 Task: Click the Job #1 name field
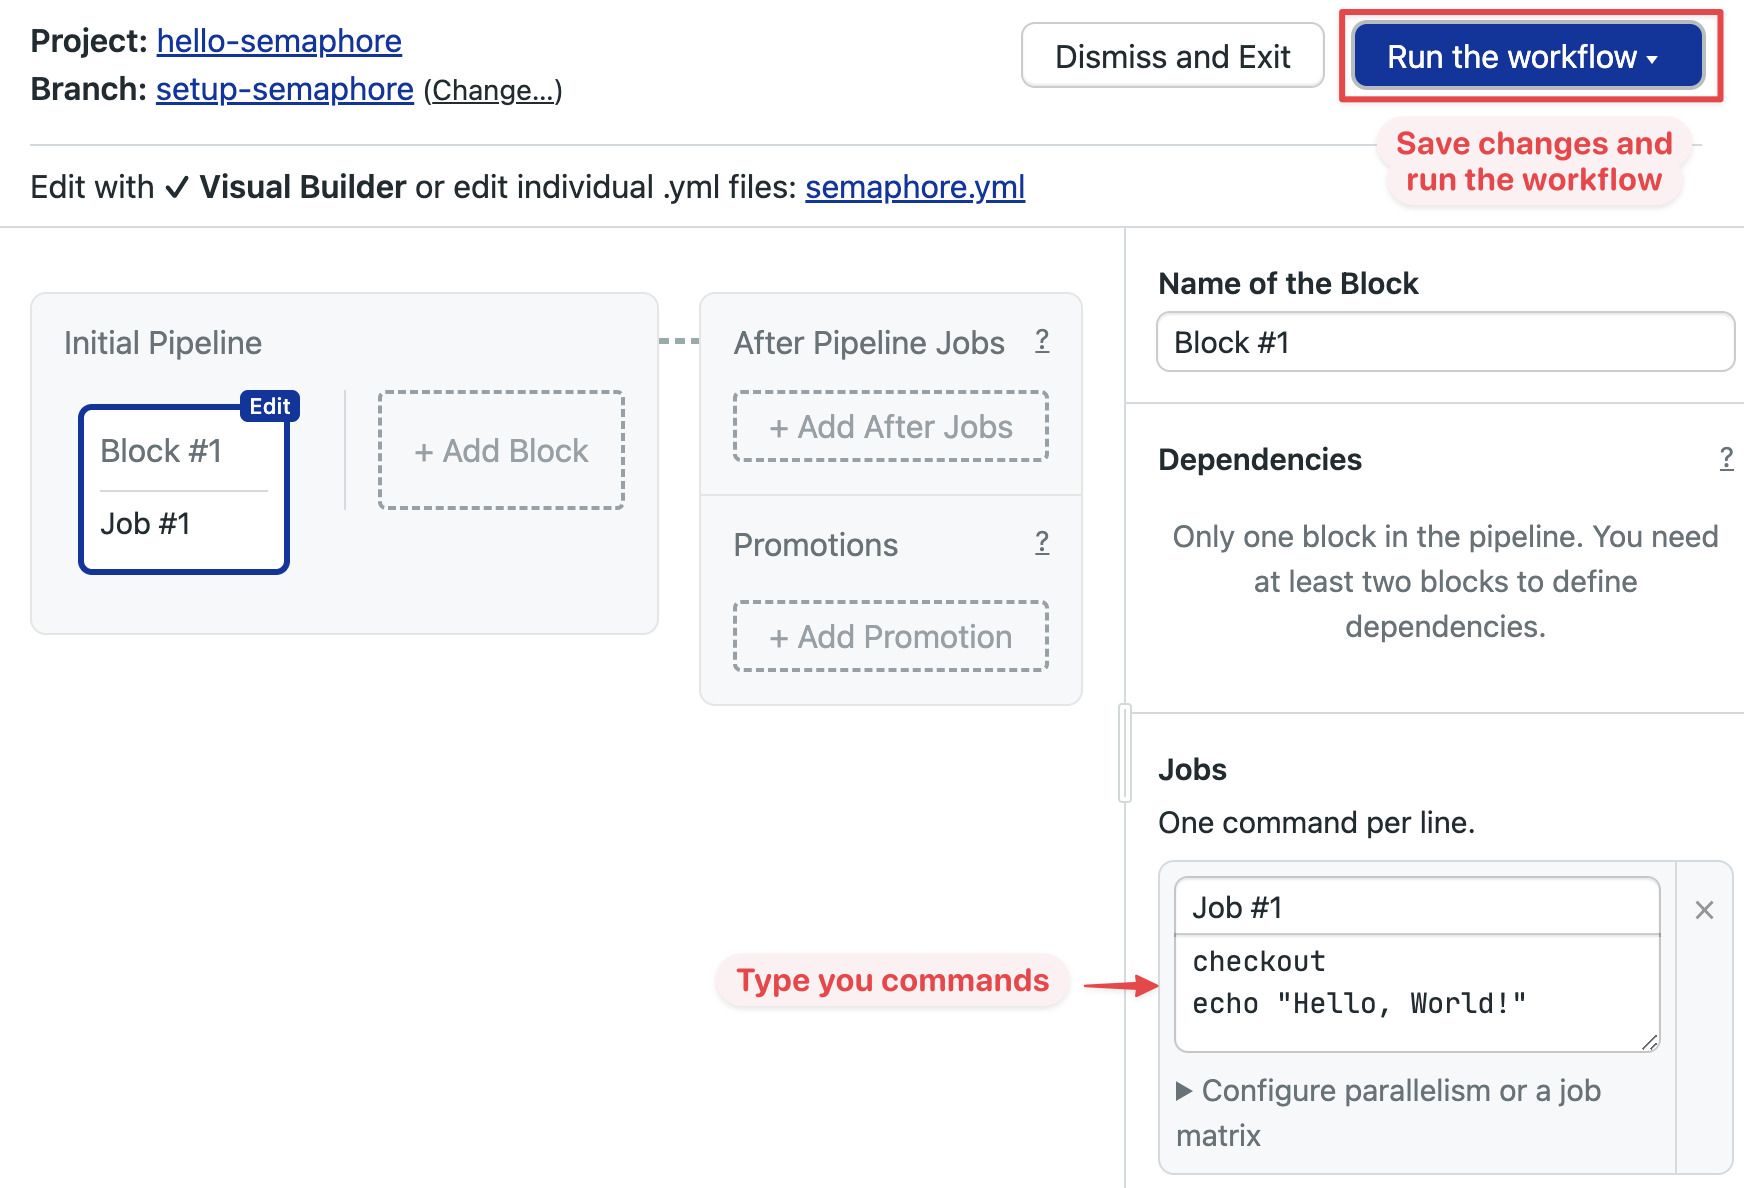point(1417,907)
